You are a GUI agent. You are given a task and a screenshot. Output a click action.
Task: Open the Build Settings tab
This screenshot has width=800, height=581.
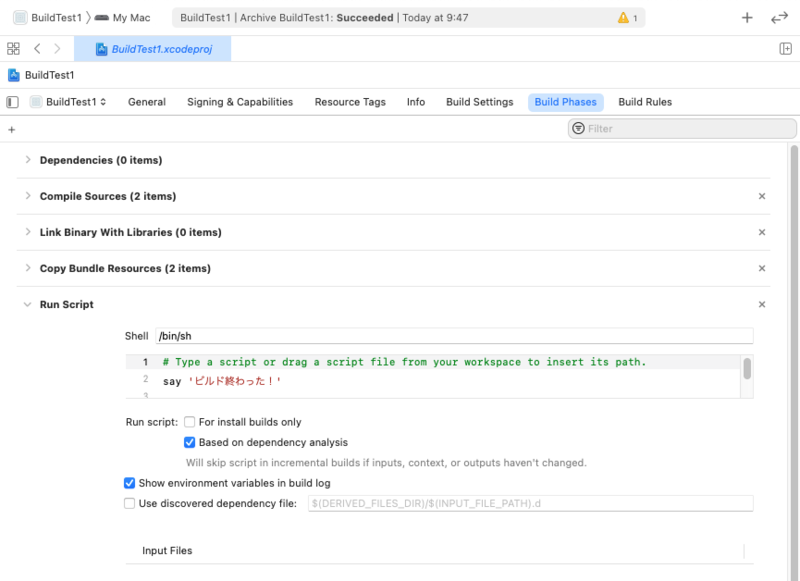(x=480, y=102)
